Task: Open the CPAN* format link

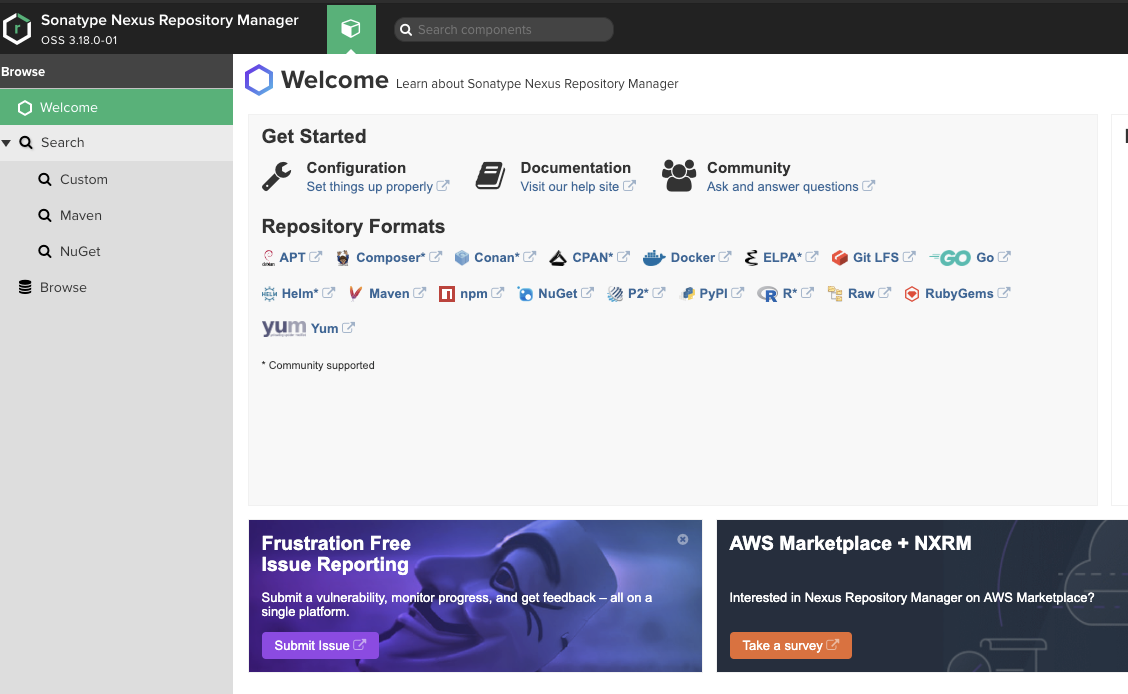Action: click(x=593, y=257)
